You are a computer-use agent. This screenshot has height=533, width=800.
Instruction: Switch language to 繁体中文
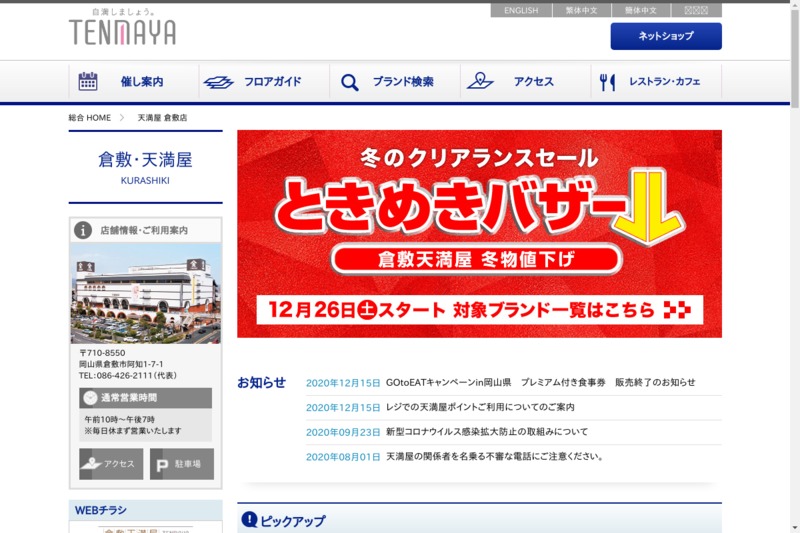coord(581,11)
